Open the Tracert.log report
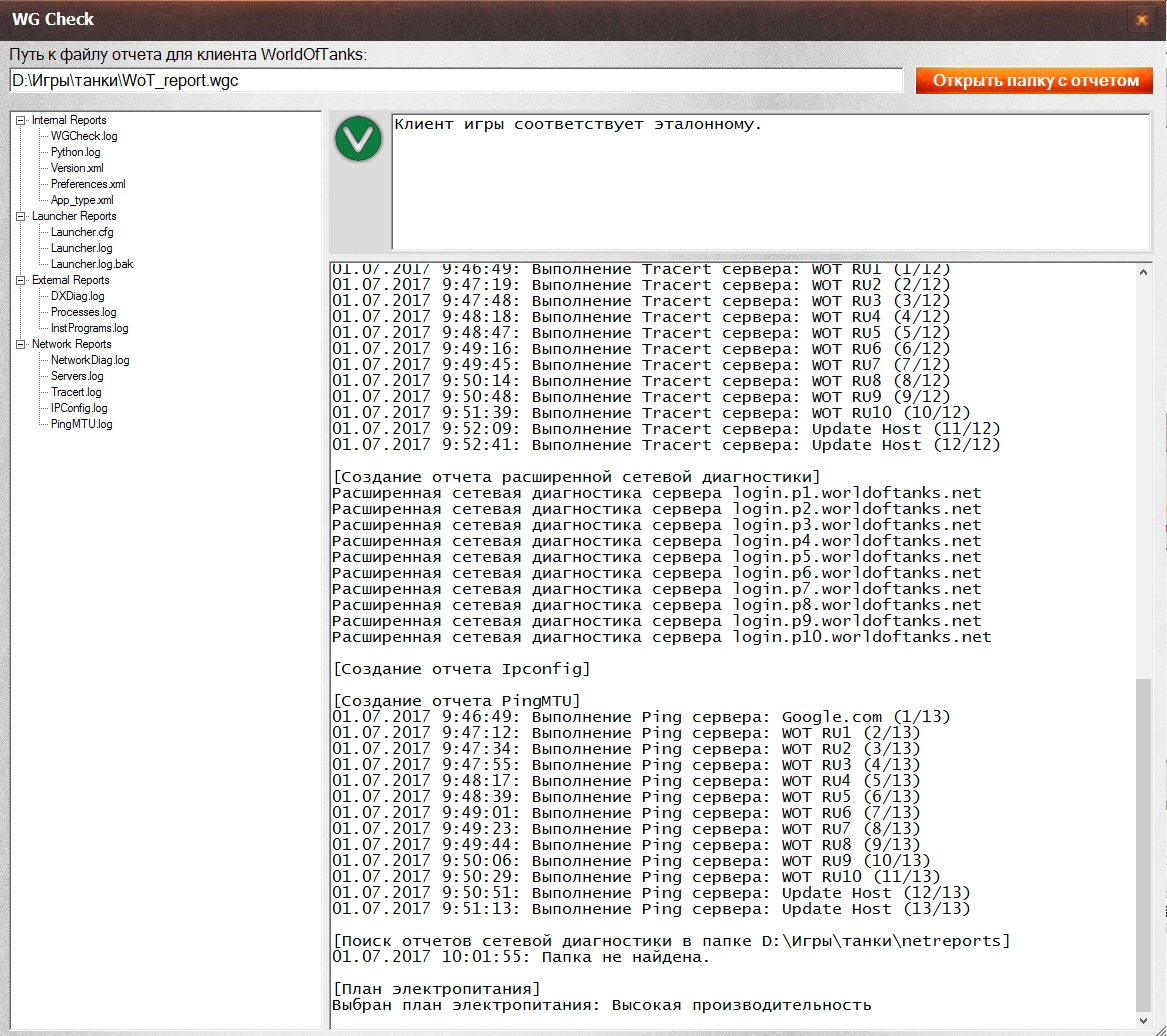This screenshot has width=1167, height=1036. [x=76, y=392]
